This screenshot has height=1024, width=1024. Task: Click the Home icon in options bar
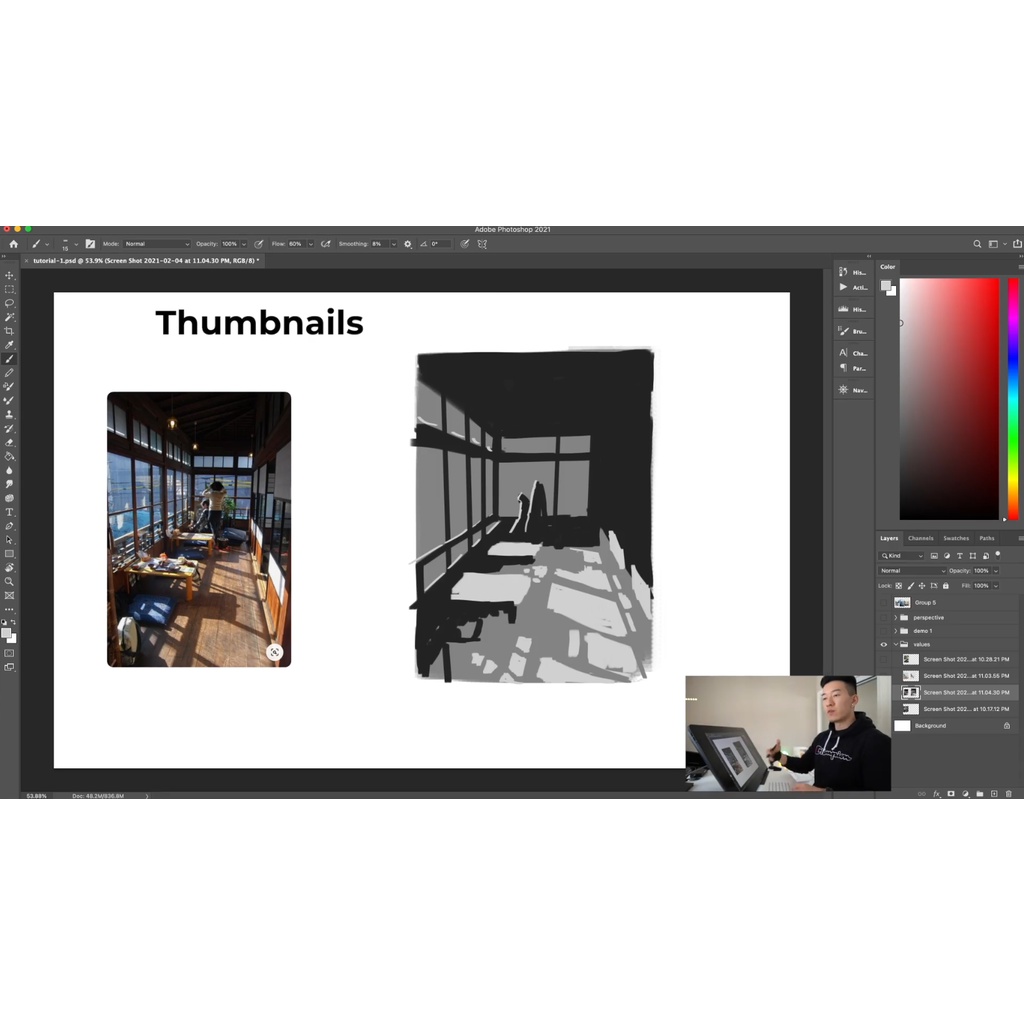14,243
